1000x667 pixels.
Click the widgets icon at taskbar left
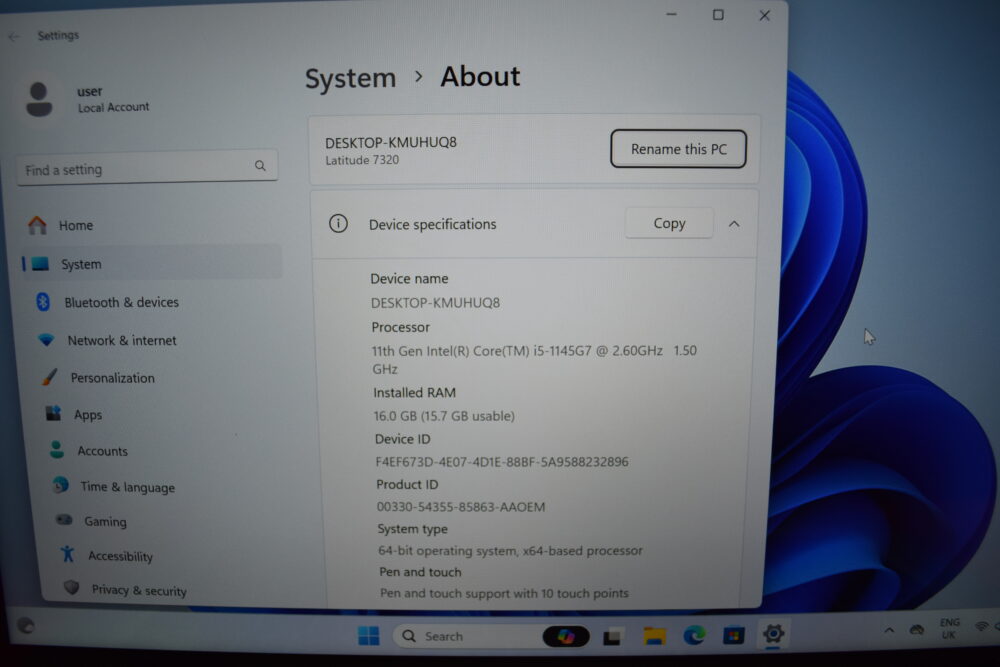coord(26,626)
